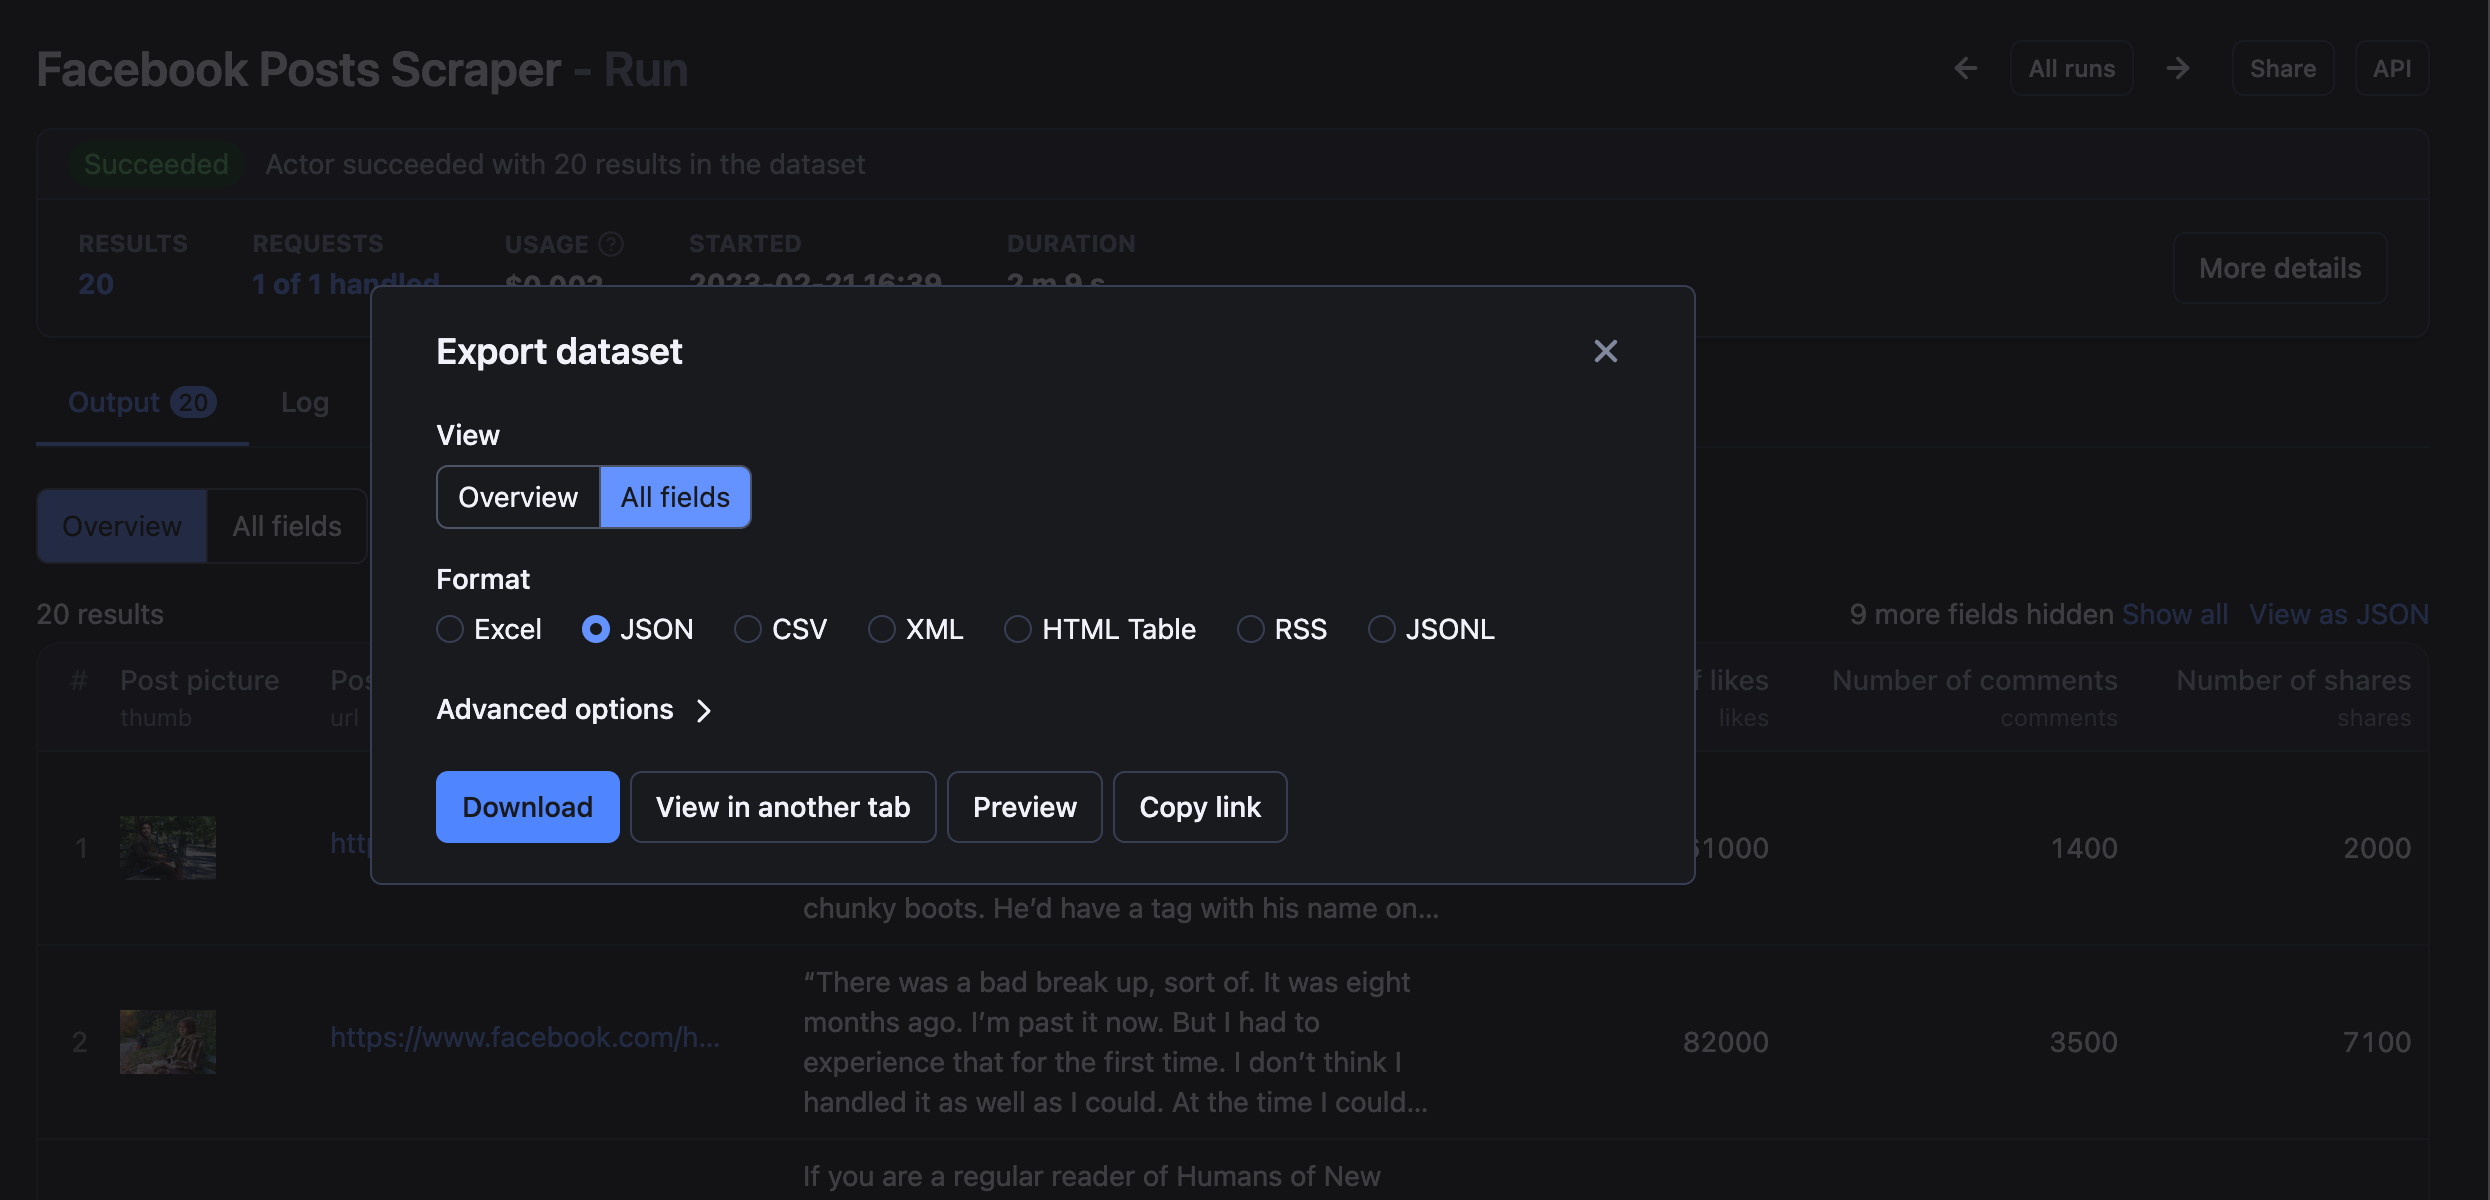The width and height of the screenshot is (2490, 1200).
Task: Select the Excel format radio button
Action: point(449,629)
